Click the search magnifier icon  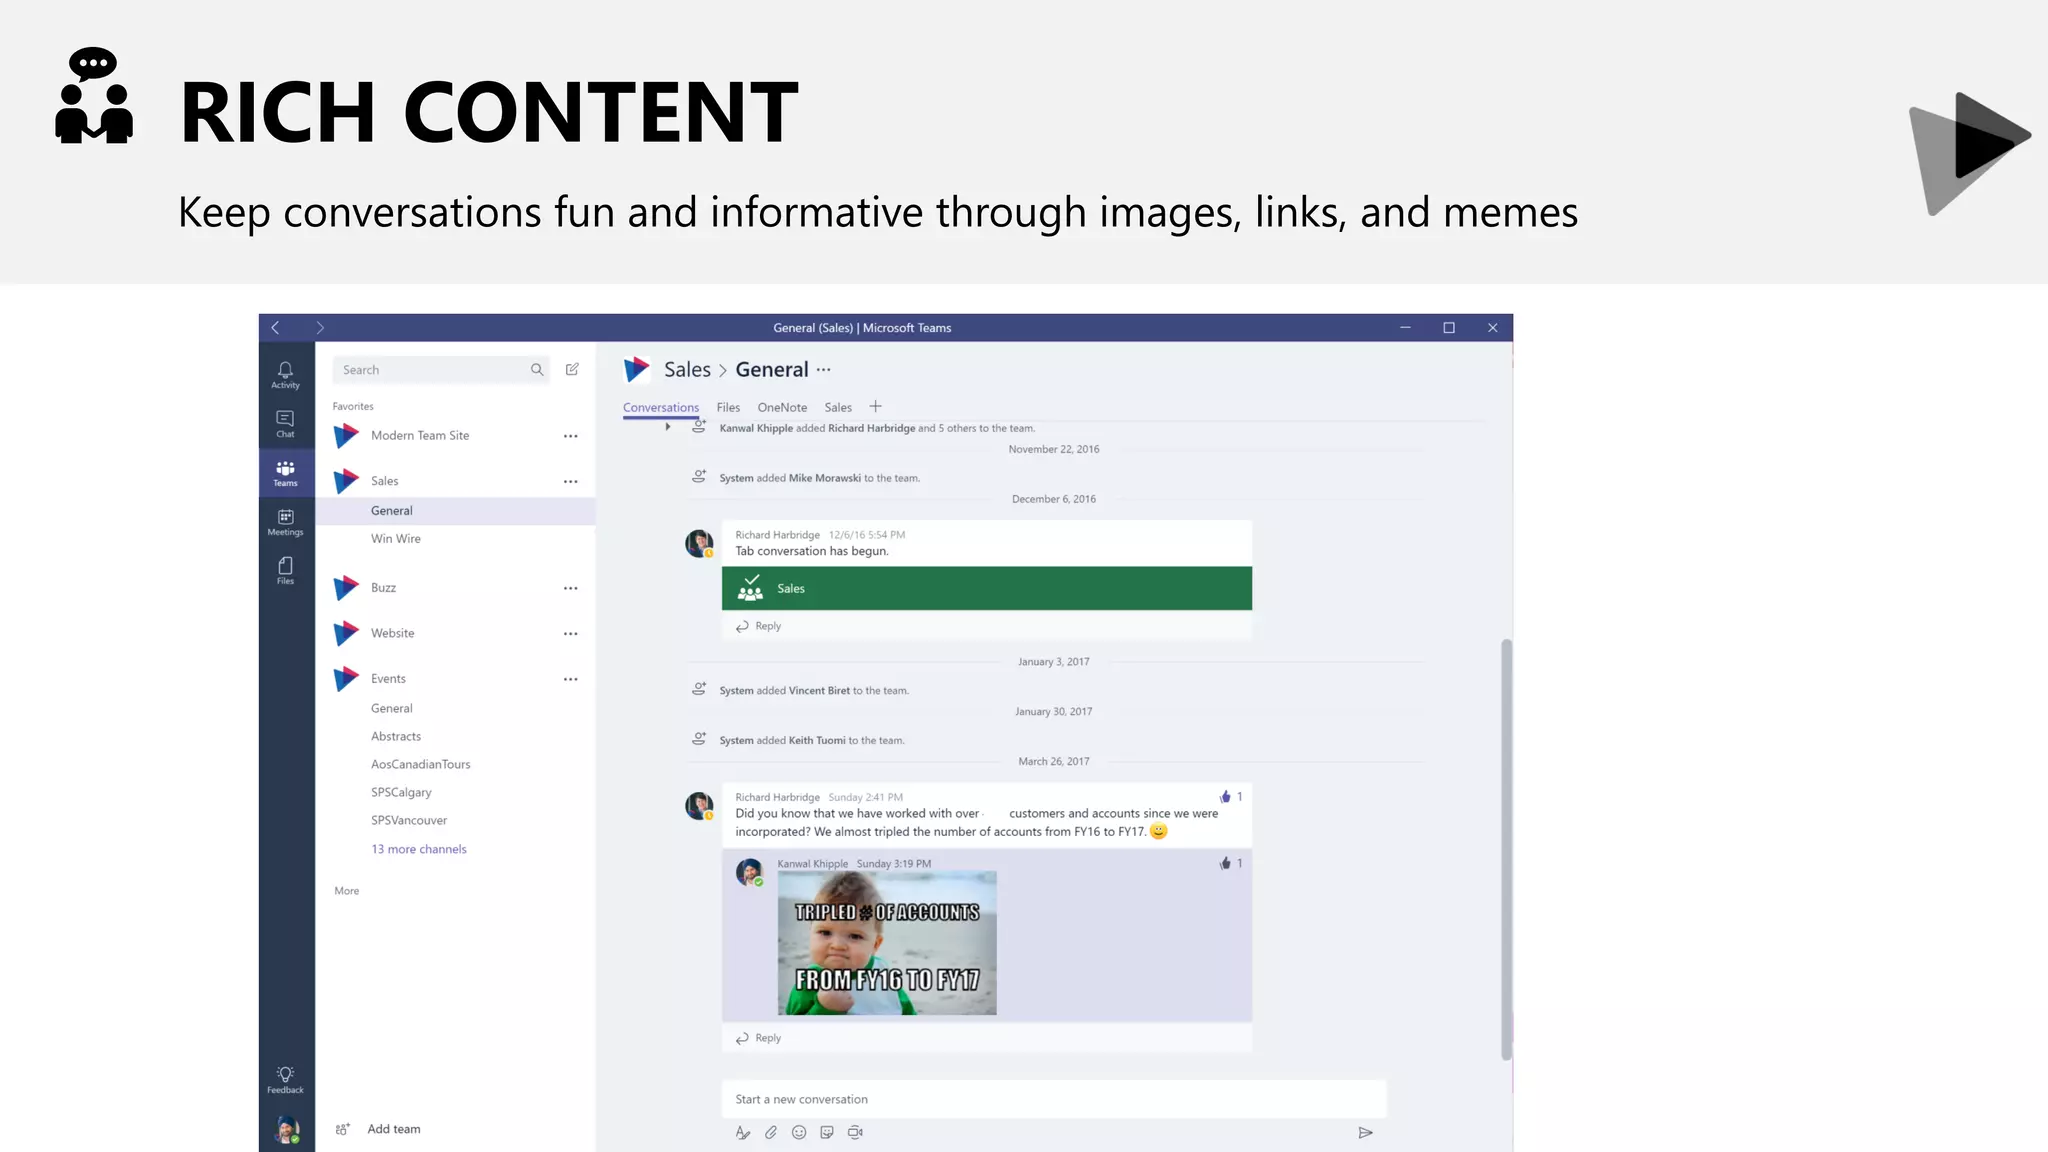point(537,370)
